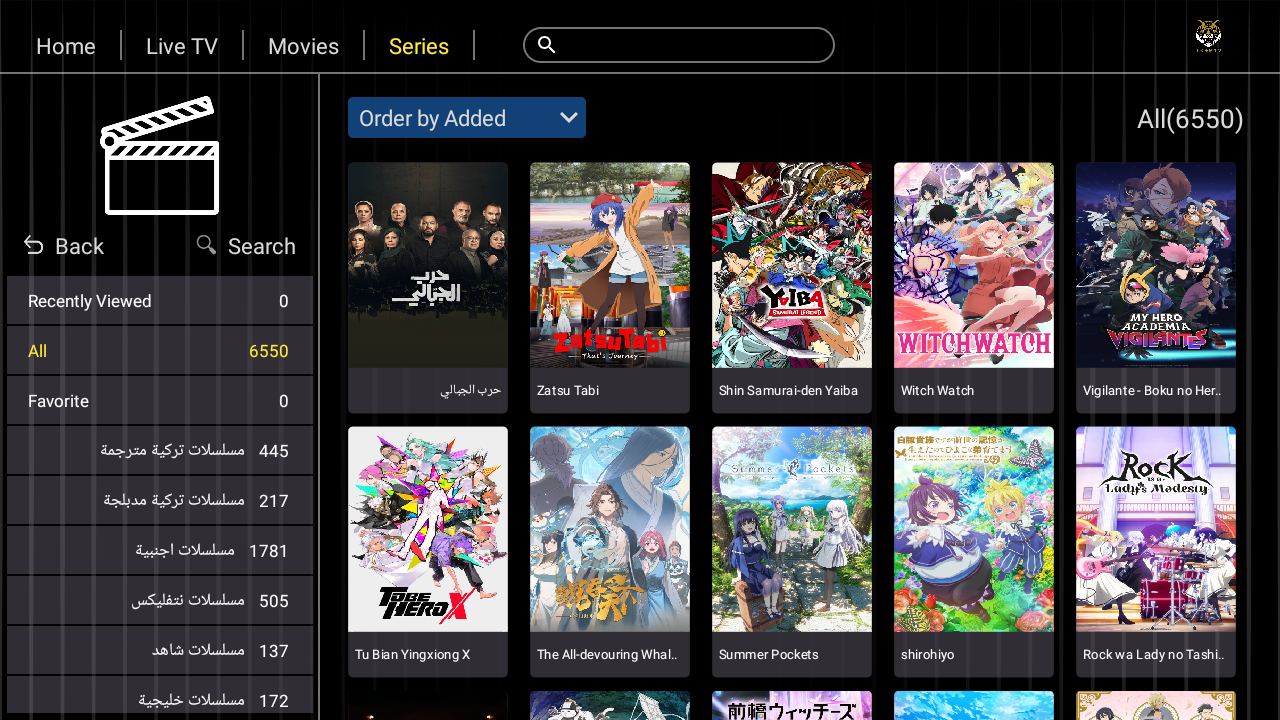
Task: Click the clapperboard icon in sidebar
Action: 160,155
